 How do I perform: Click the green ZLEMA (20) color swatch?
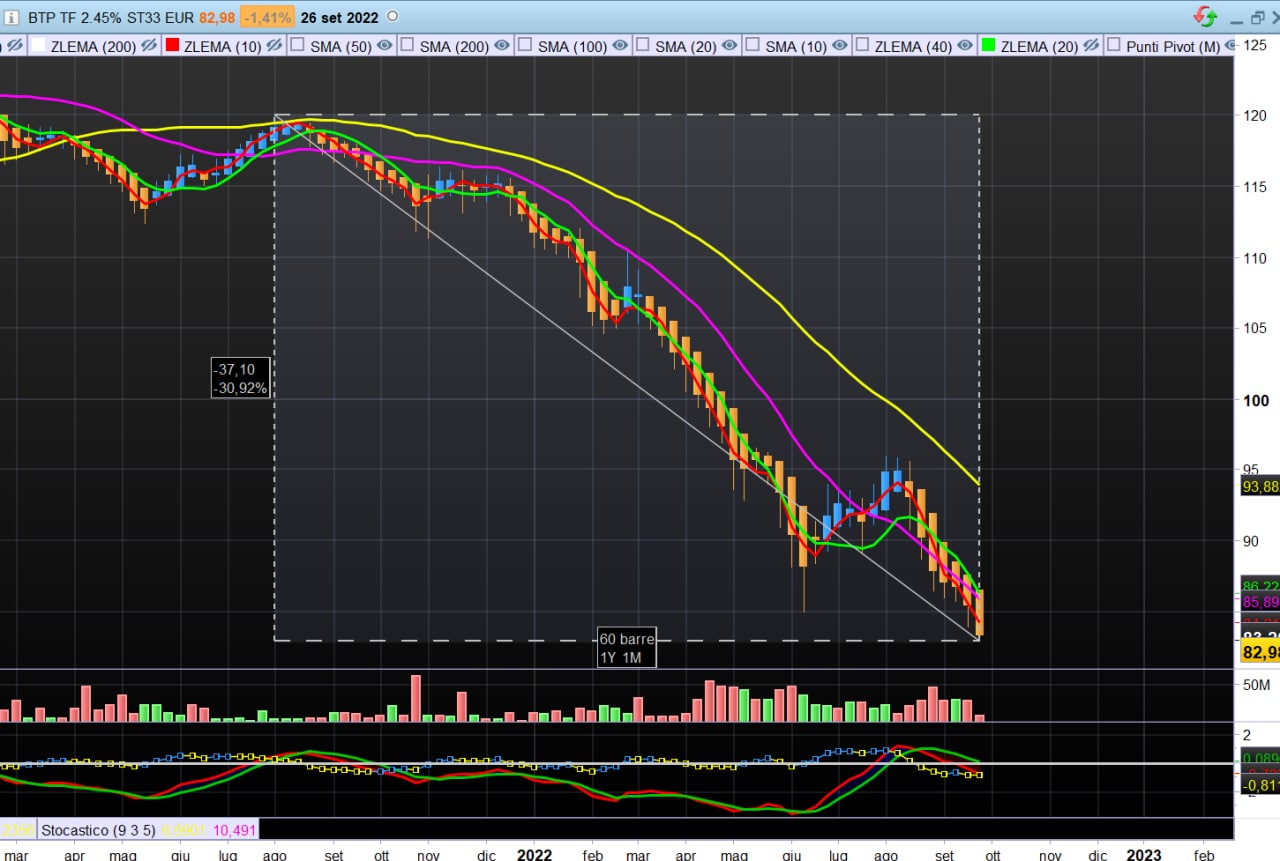[x=988, y=46]
